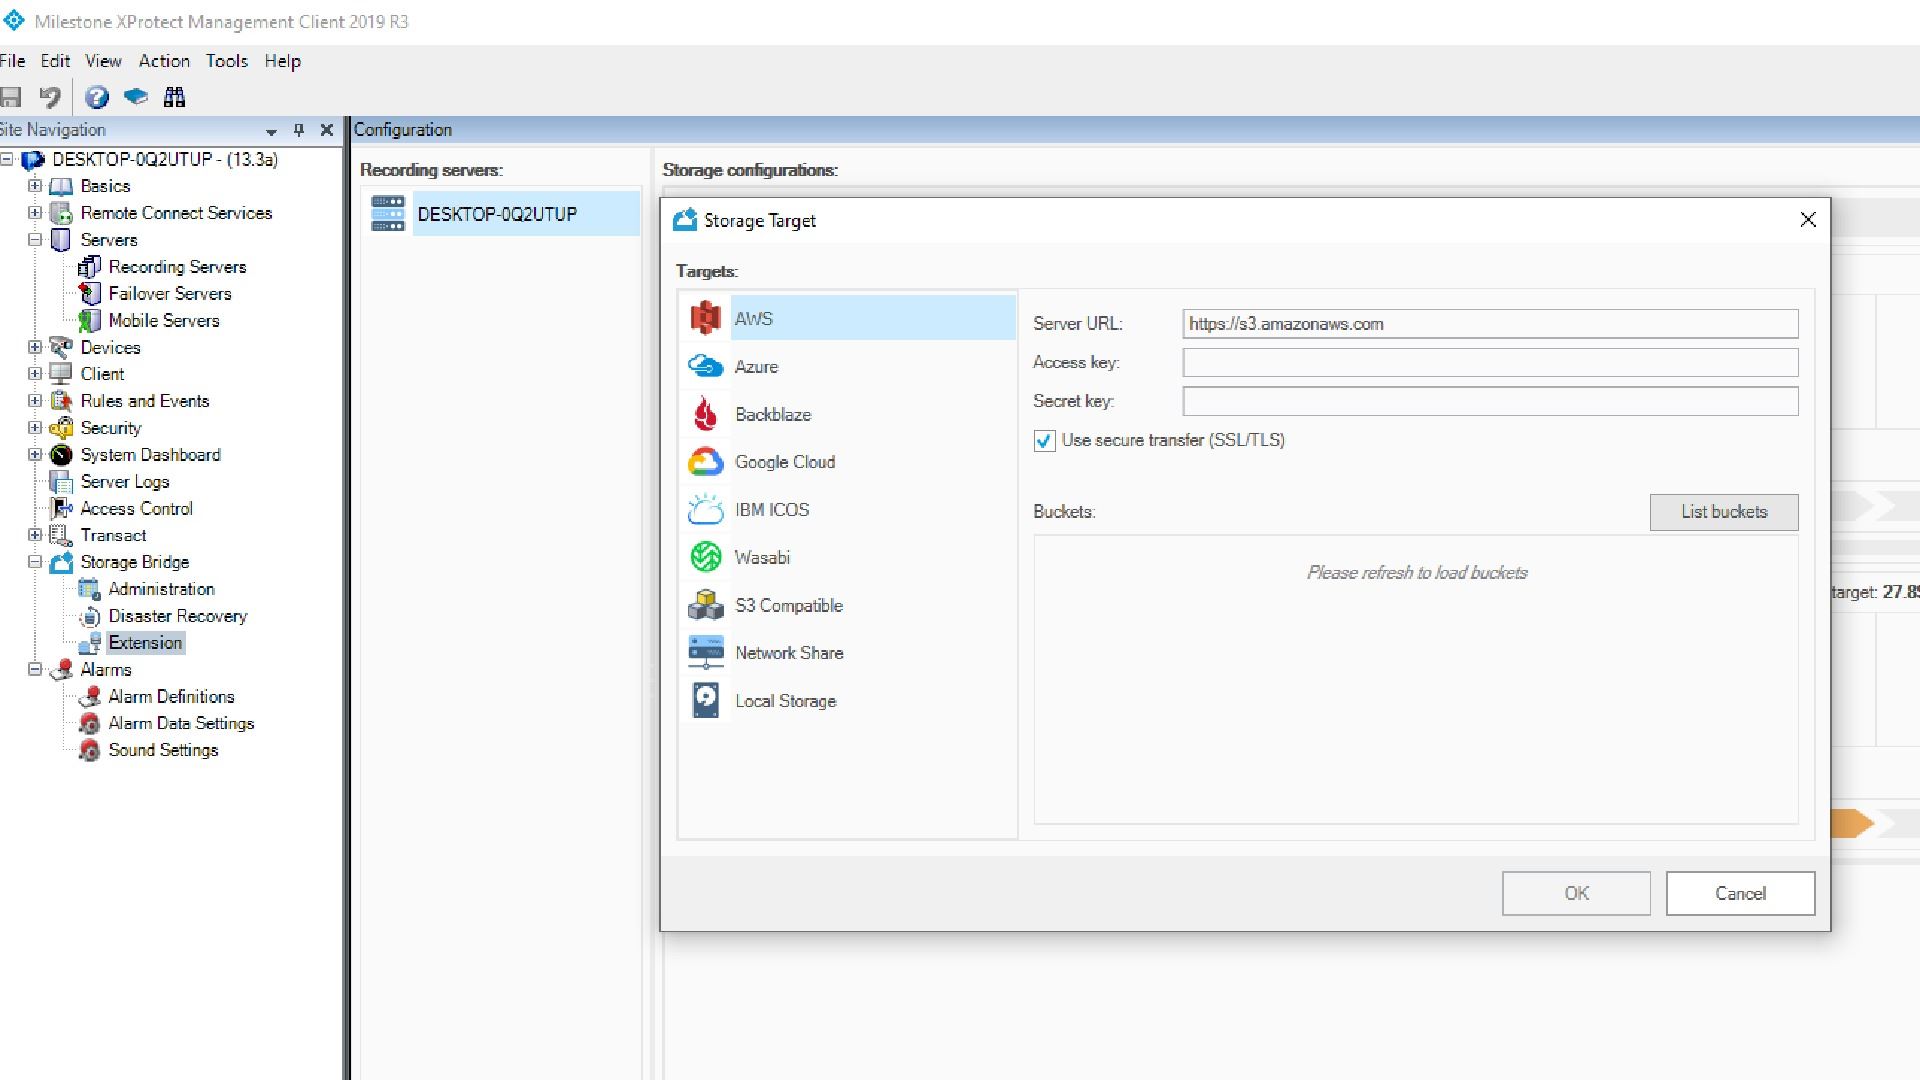Click the Server URL input field
Screen dimensions: 1920x1080
[x=1490, y=324]
